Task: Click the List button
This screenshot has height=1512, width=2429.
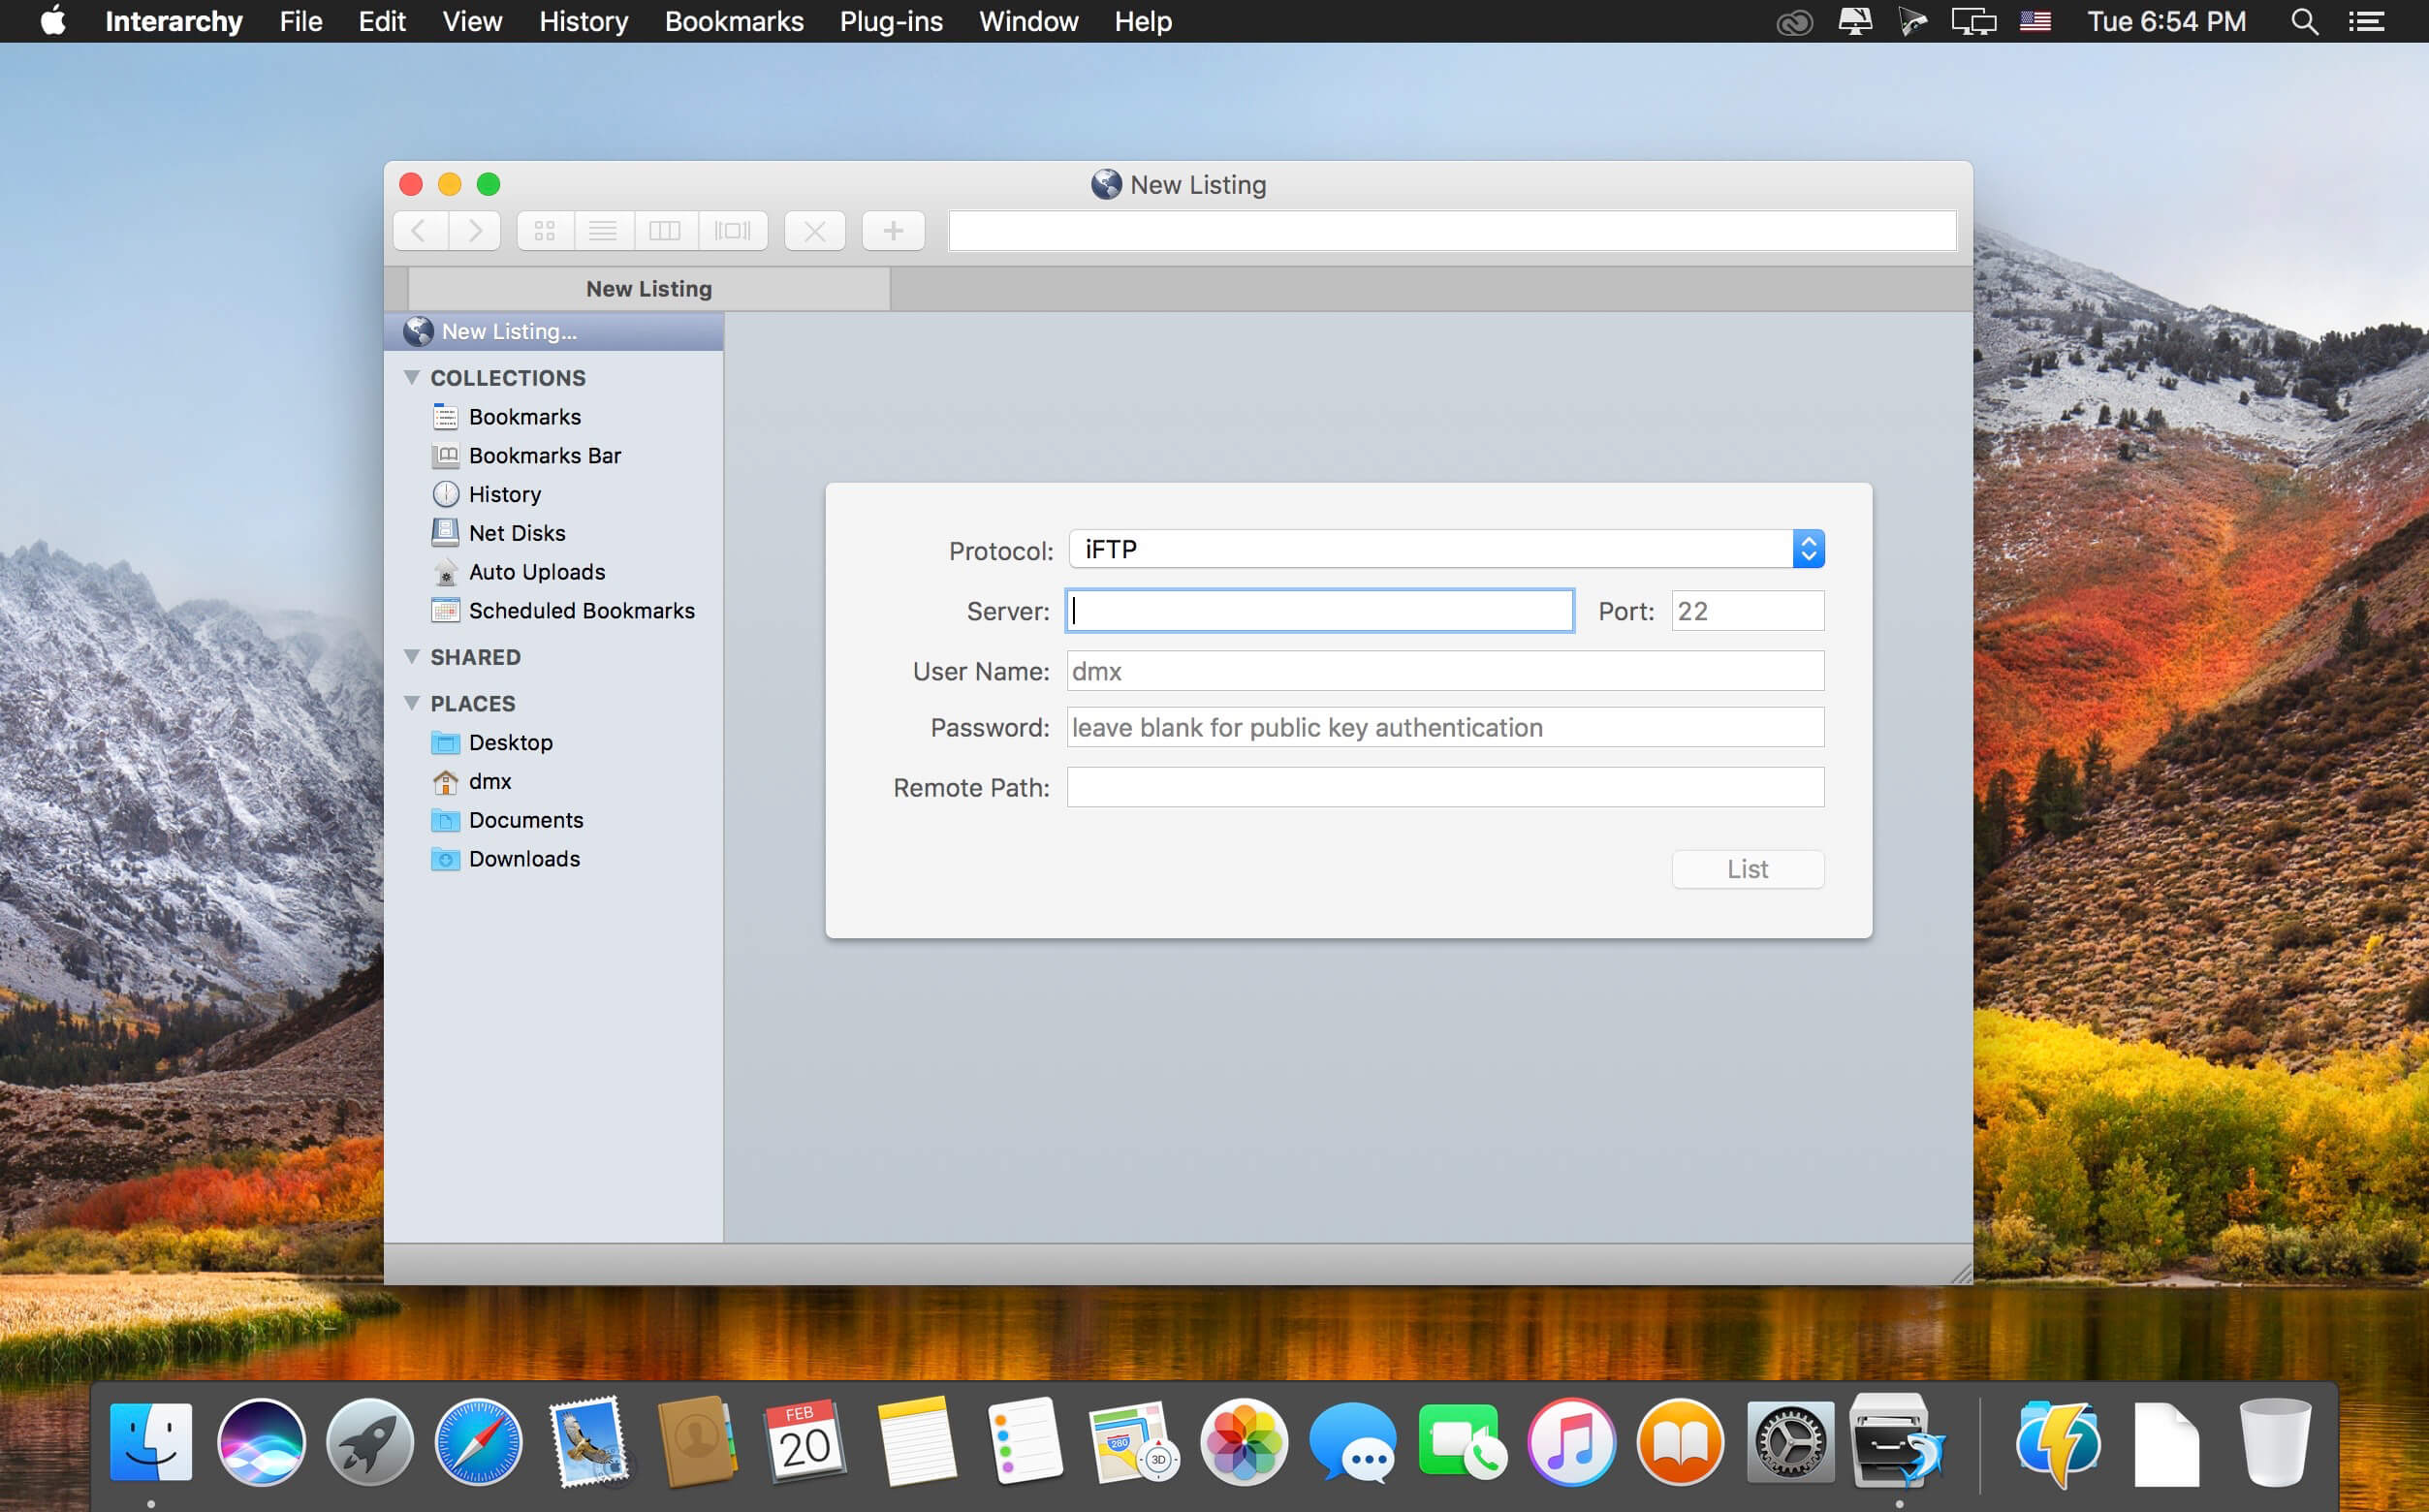Action: [x=1748, y=869]
